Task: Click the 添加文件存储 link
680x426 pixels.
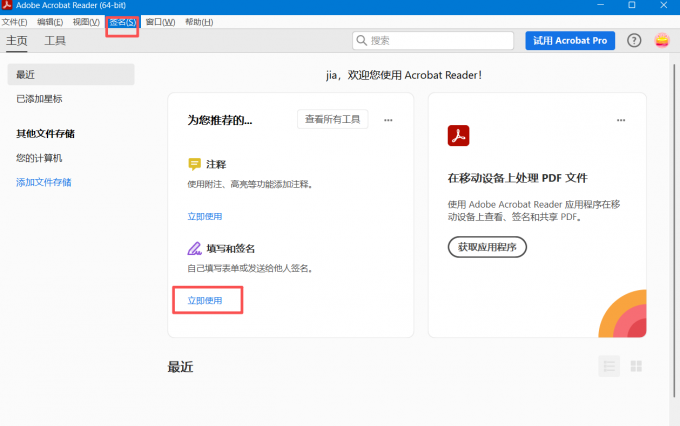Action: (44, 182)
